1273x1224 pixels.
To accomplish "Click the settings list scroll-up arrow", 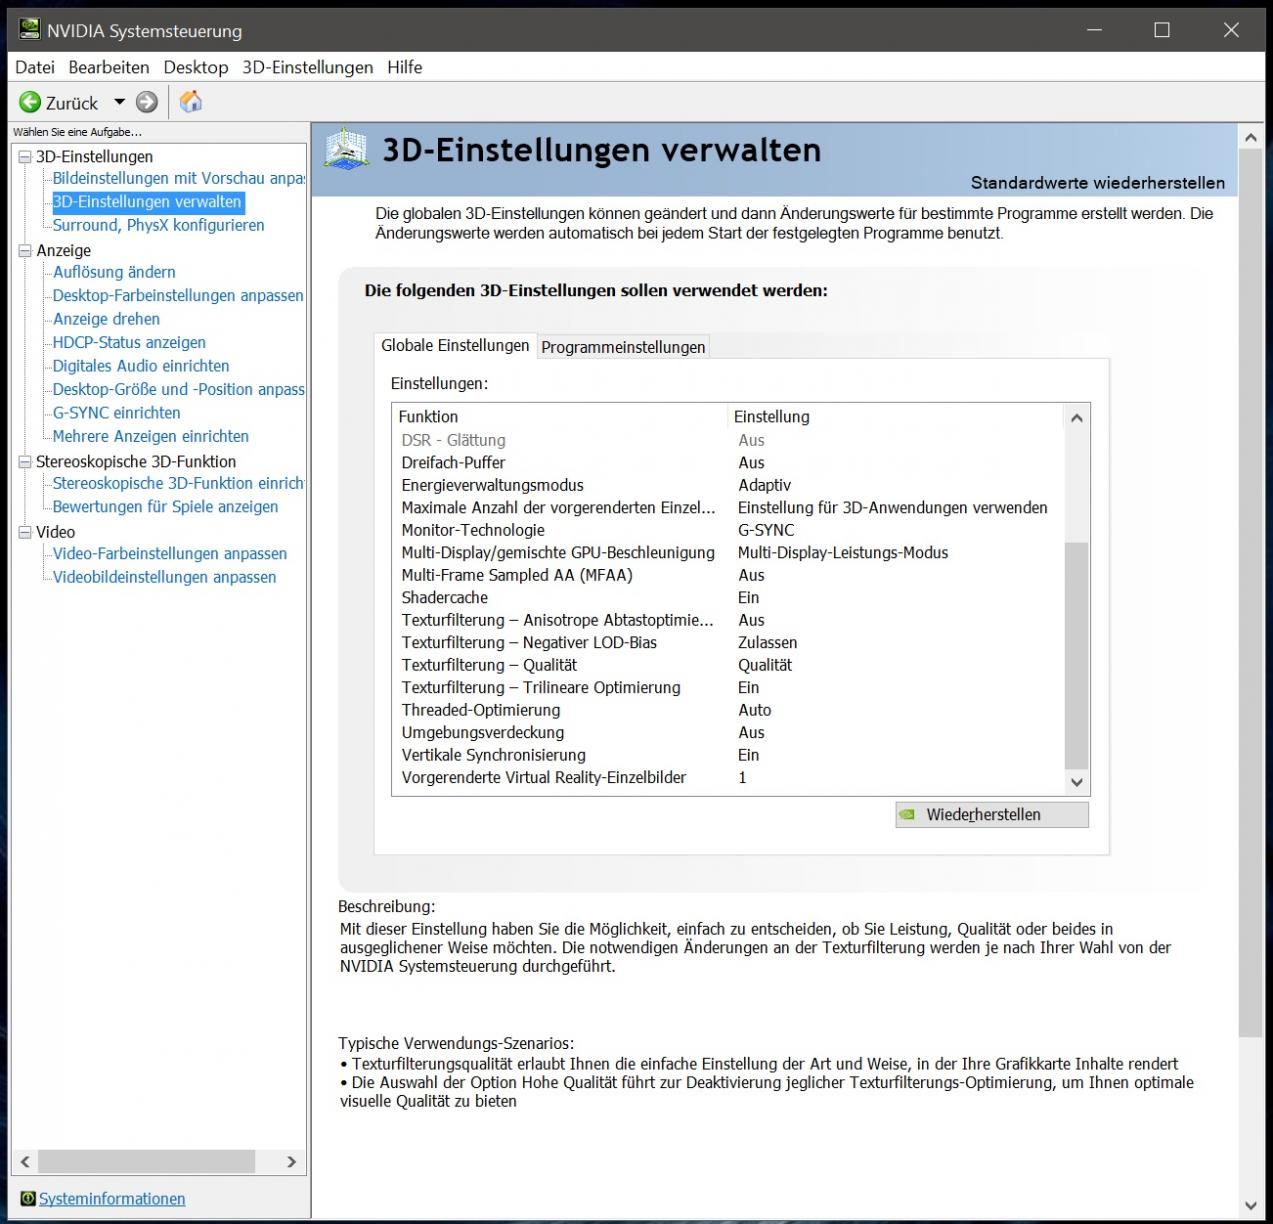I will click(x=1076, y=418).
